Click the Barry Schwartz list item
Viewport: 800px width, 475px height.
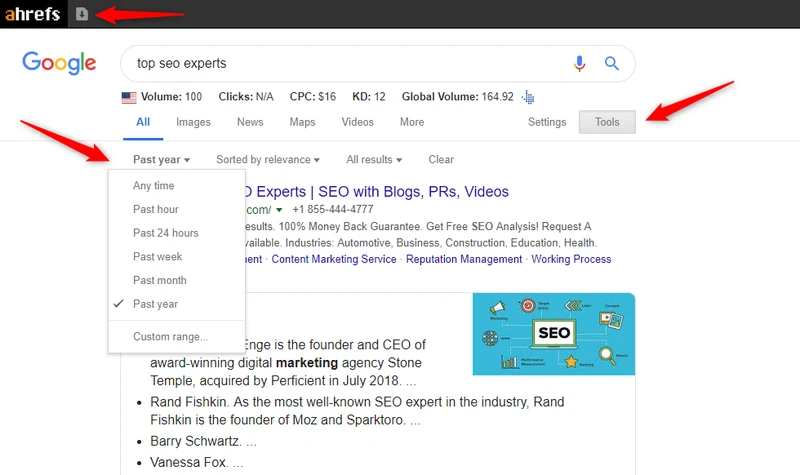pyautogui.click(x=203, y=441)
